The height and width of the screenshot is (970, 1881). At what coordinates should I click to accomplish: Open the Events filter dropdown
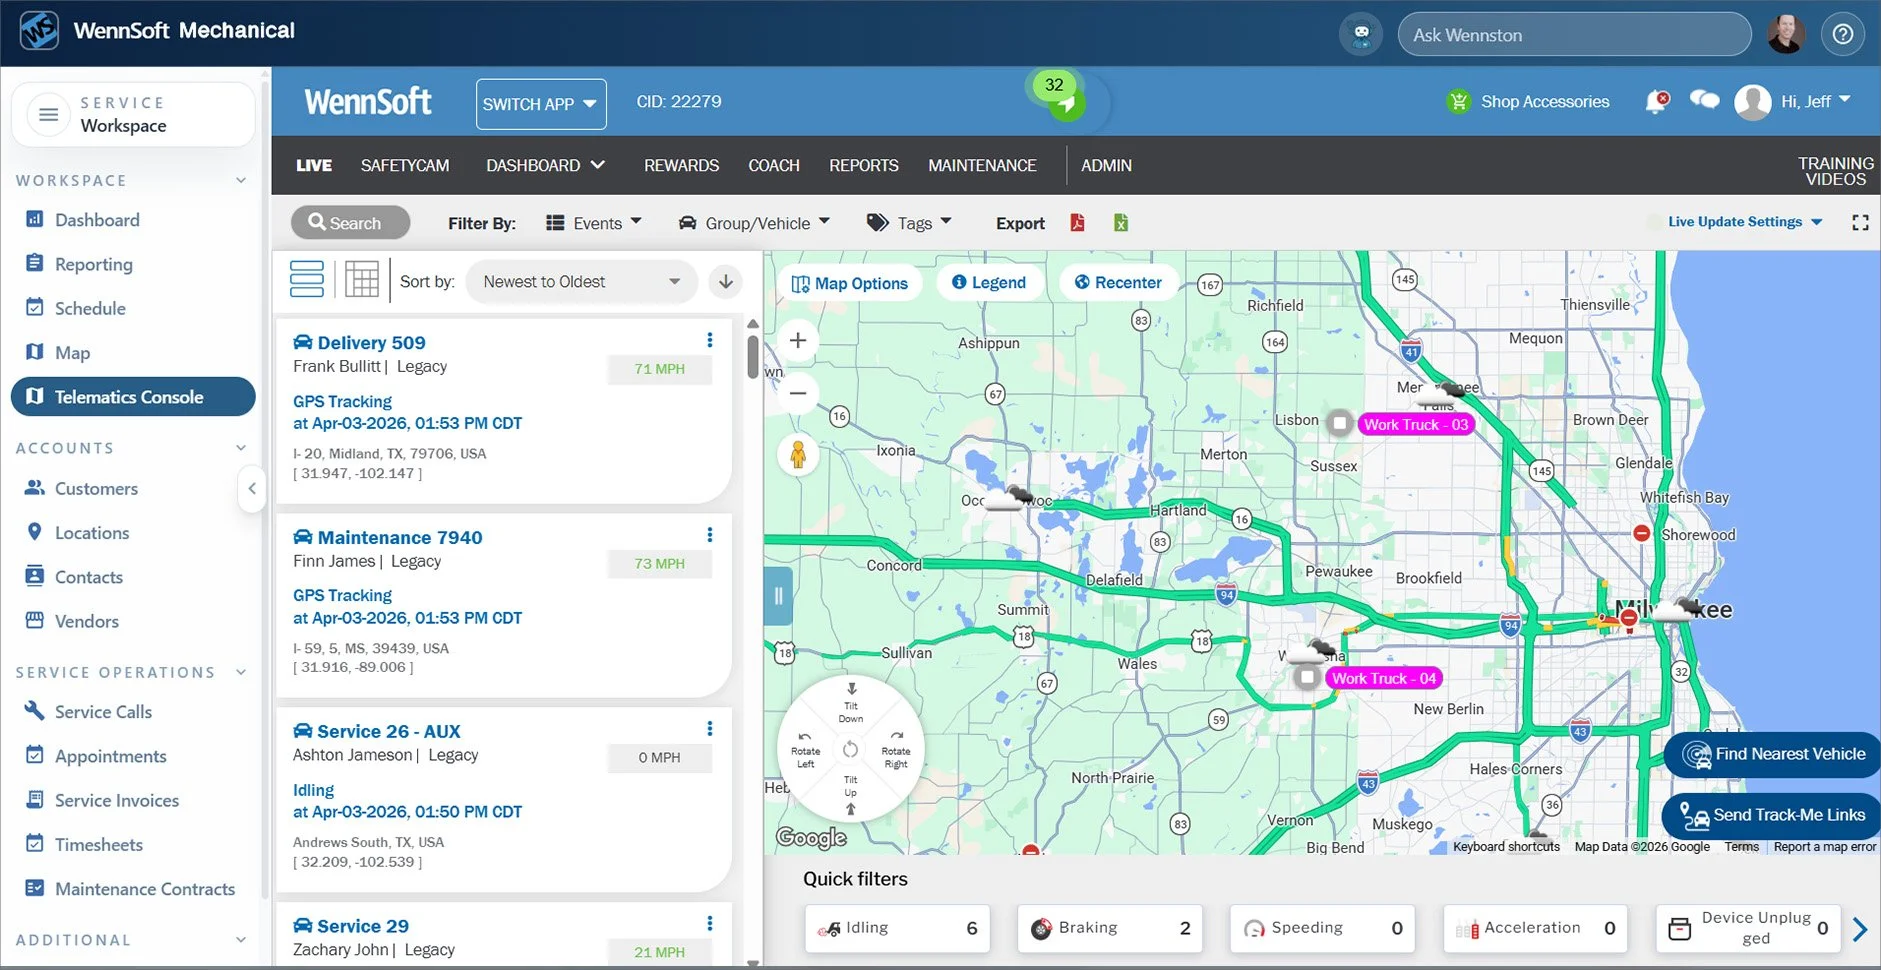pos(594,223)
